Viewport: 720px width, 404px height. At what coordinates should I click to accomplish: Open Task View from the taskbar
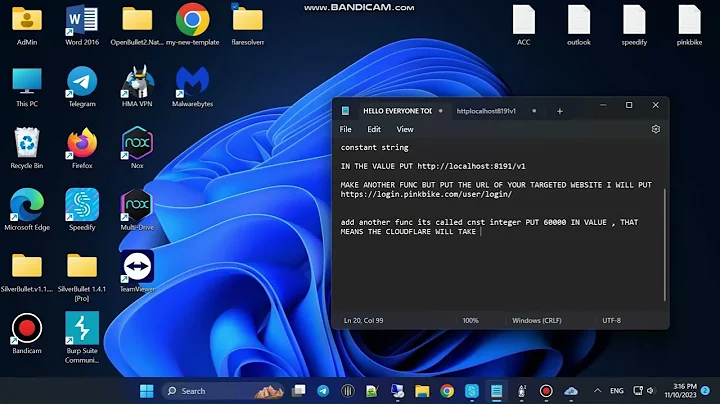pos(298,391)
